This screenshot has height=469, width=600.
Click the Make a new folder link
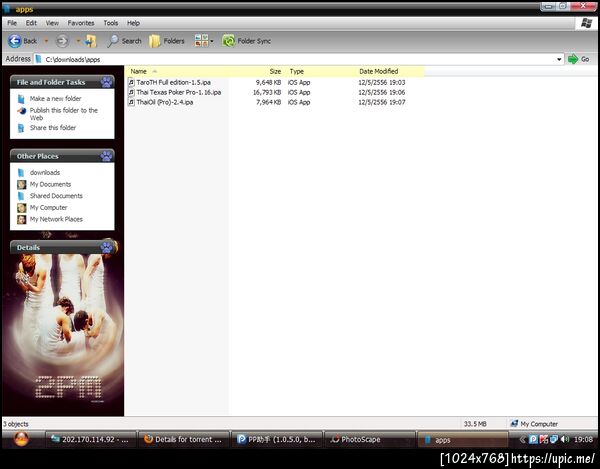coord(55,99)
